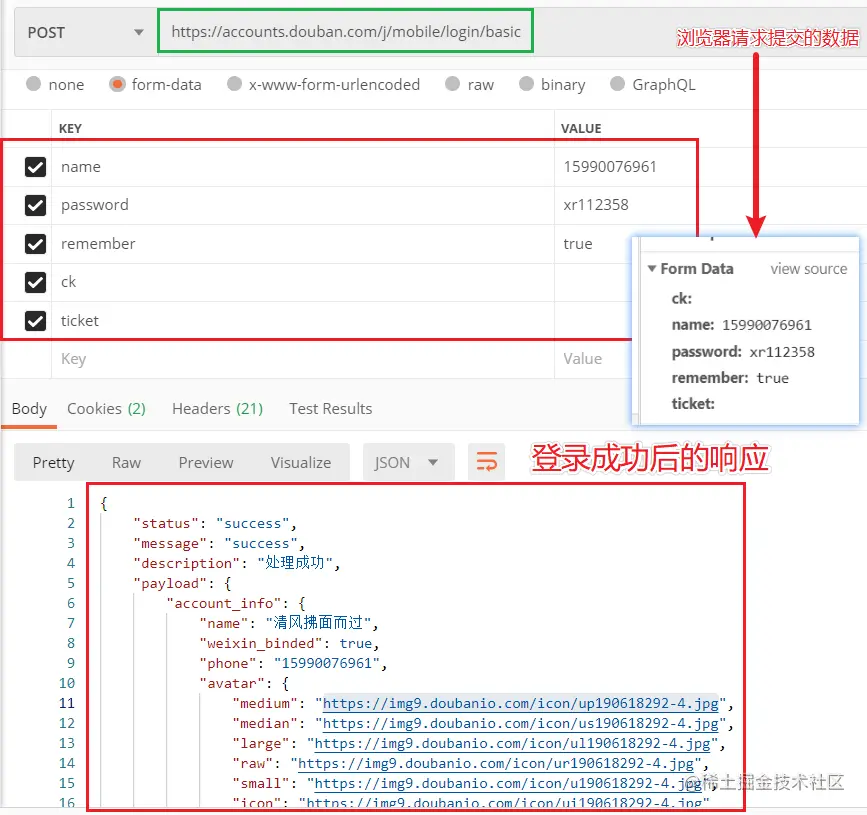Open the Cookies (2) tab

tap(106, 409)
